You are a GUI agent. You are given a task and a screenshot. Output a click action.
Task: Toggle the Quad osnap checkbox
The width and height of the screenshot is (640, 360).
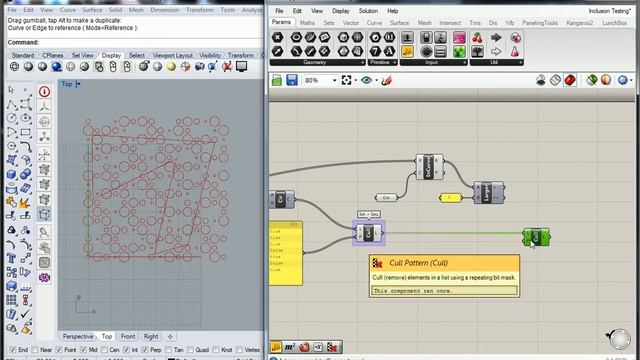coord(190,350)
